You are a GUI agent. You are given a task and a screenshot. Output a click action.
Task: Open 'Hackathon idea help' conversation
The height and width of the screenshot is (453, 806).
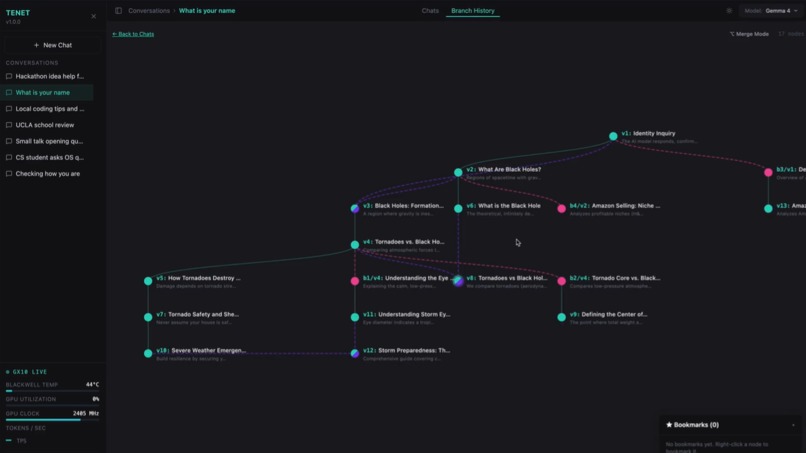46,76
